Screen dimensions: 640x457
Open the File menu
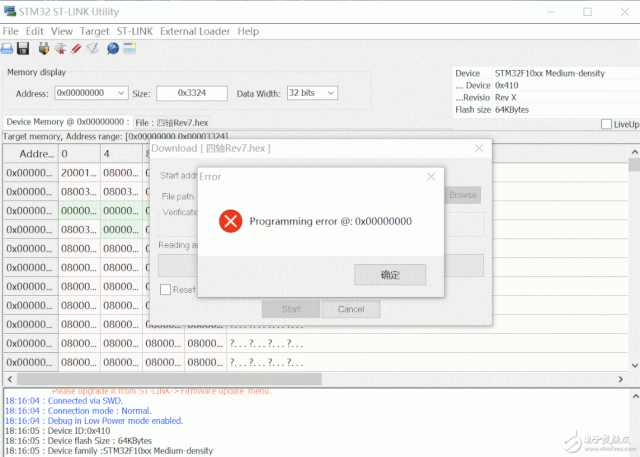[x=10, y=31]
